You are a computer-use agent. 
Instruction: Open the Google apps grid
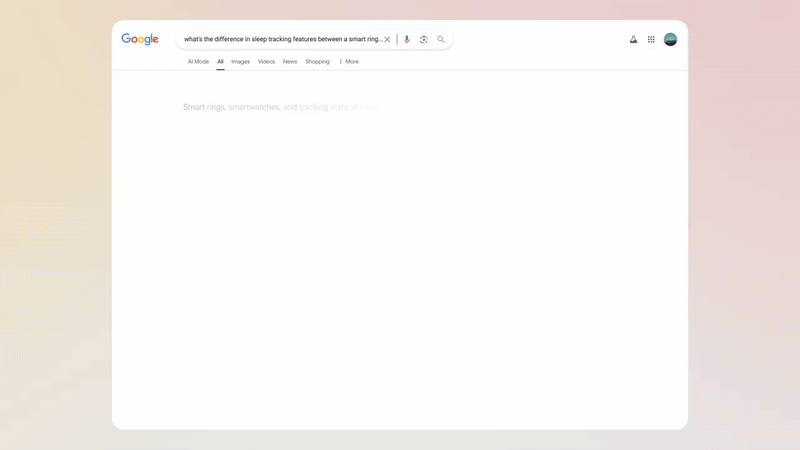(x=651, y=40)
